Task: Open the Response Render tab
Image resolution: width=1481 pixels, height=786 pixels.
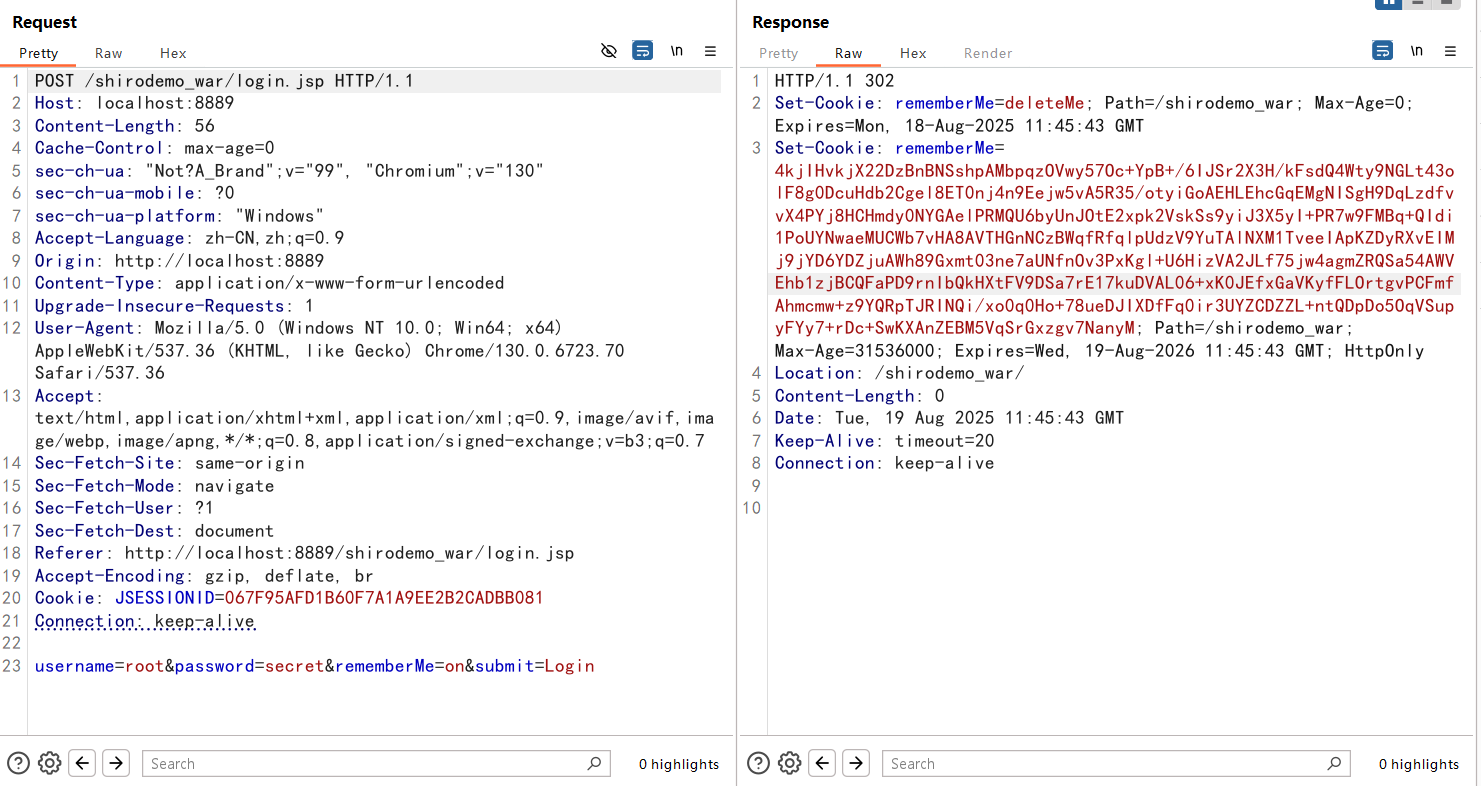Action: (988, 53)
